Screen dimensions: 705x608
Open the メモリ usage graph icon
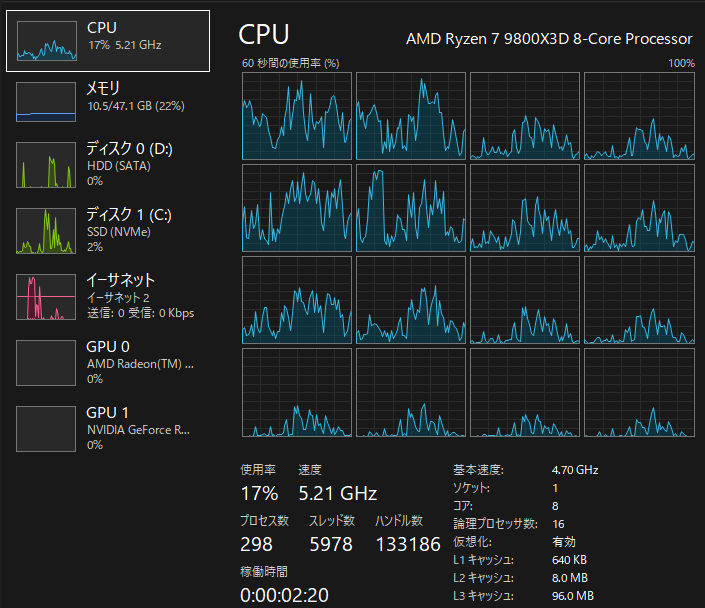pos(46,101)
